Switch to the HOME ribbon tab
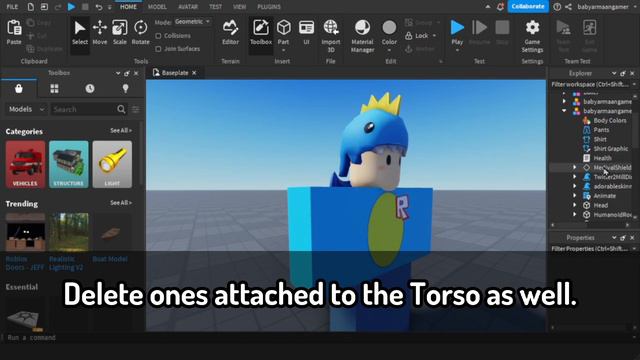640x360 pixels. point(128,7)
